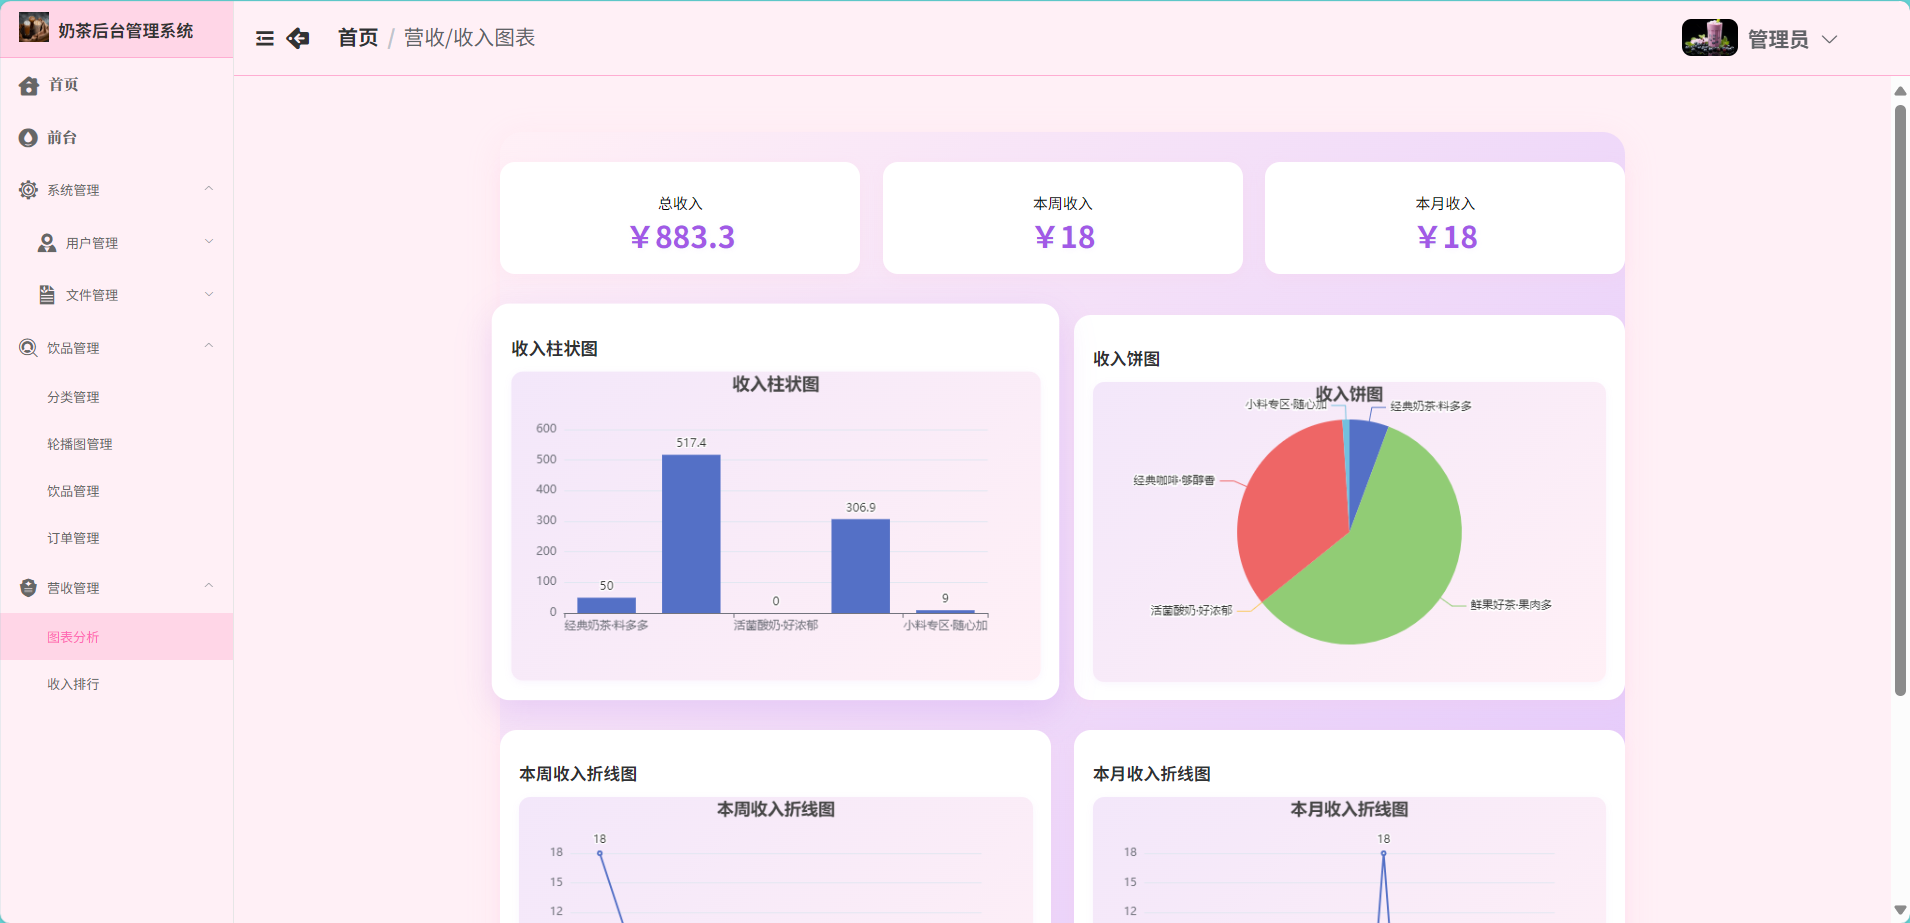Click the 饮品管理 magnifier icon
Viewport: 1910px width, 923px height.
[28, 347]
